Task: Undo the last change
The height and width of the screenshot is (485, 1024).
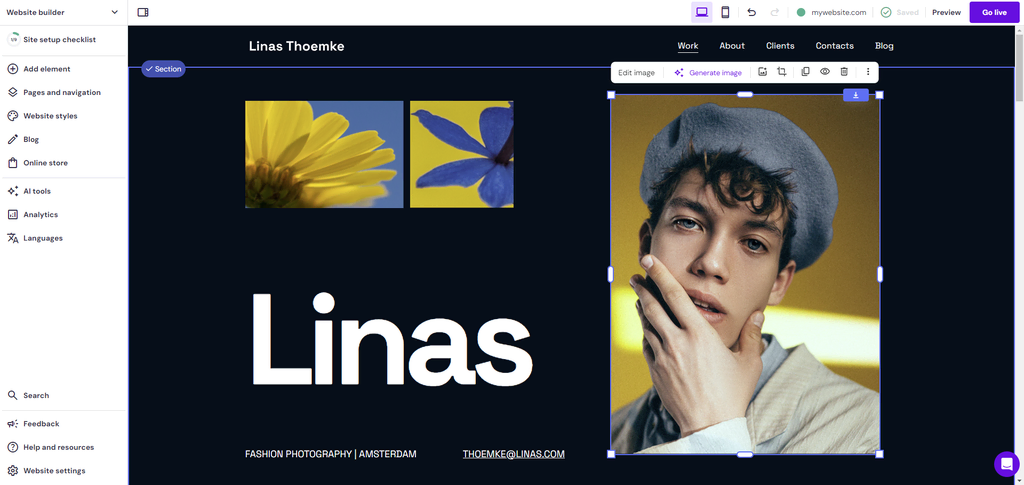Action: (752, 12)
